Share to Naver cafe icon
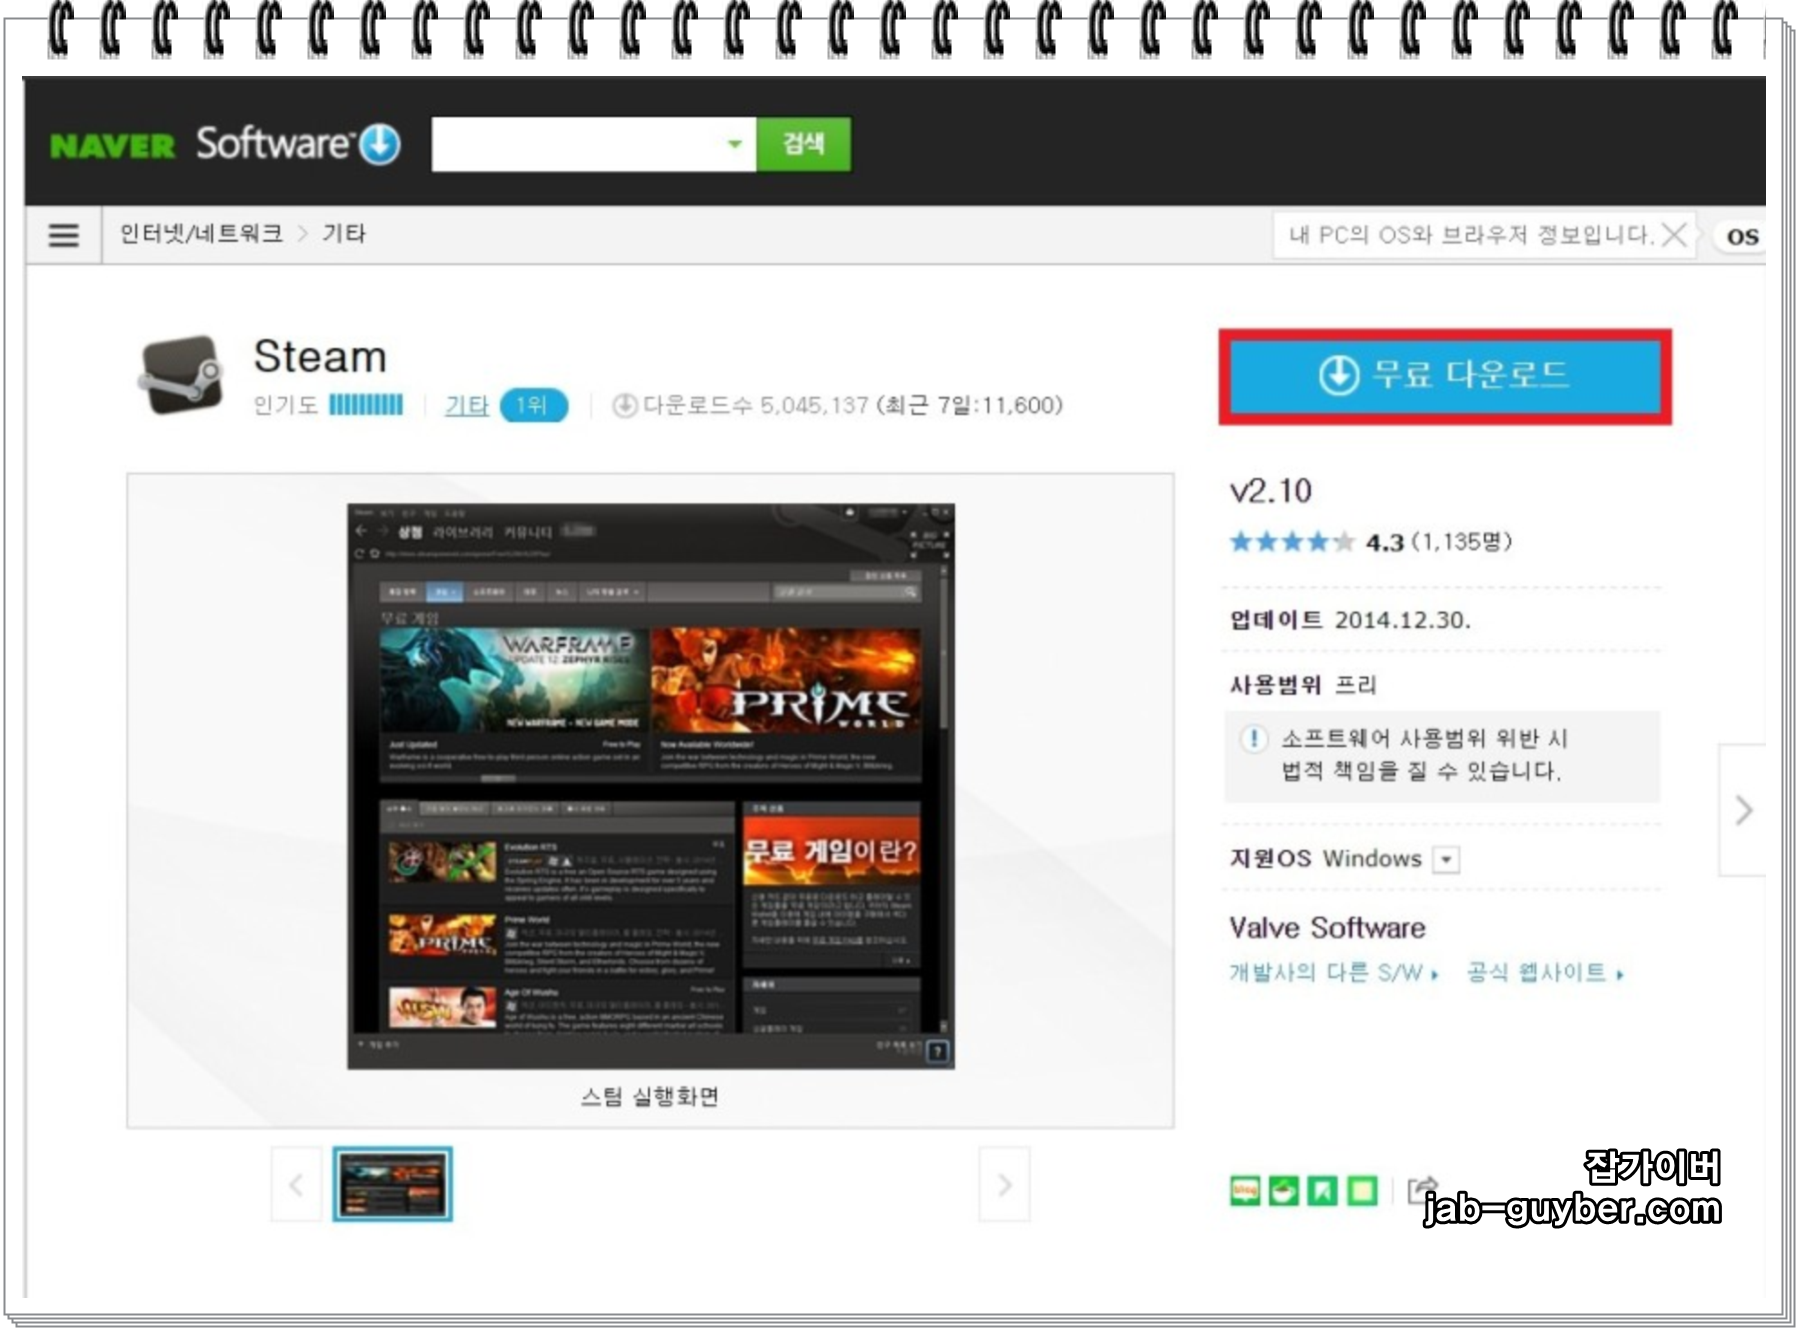 coord(1284,1191)
